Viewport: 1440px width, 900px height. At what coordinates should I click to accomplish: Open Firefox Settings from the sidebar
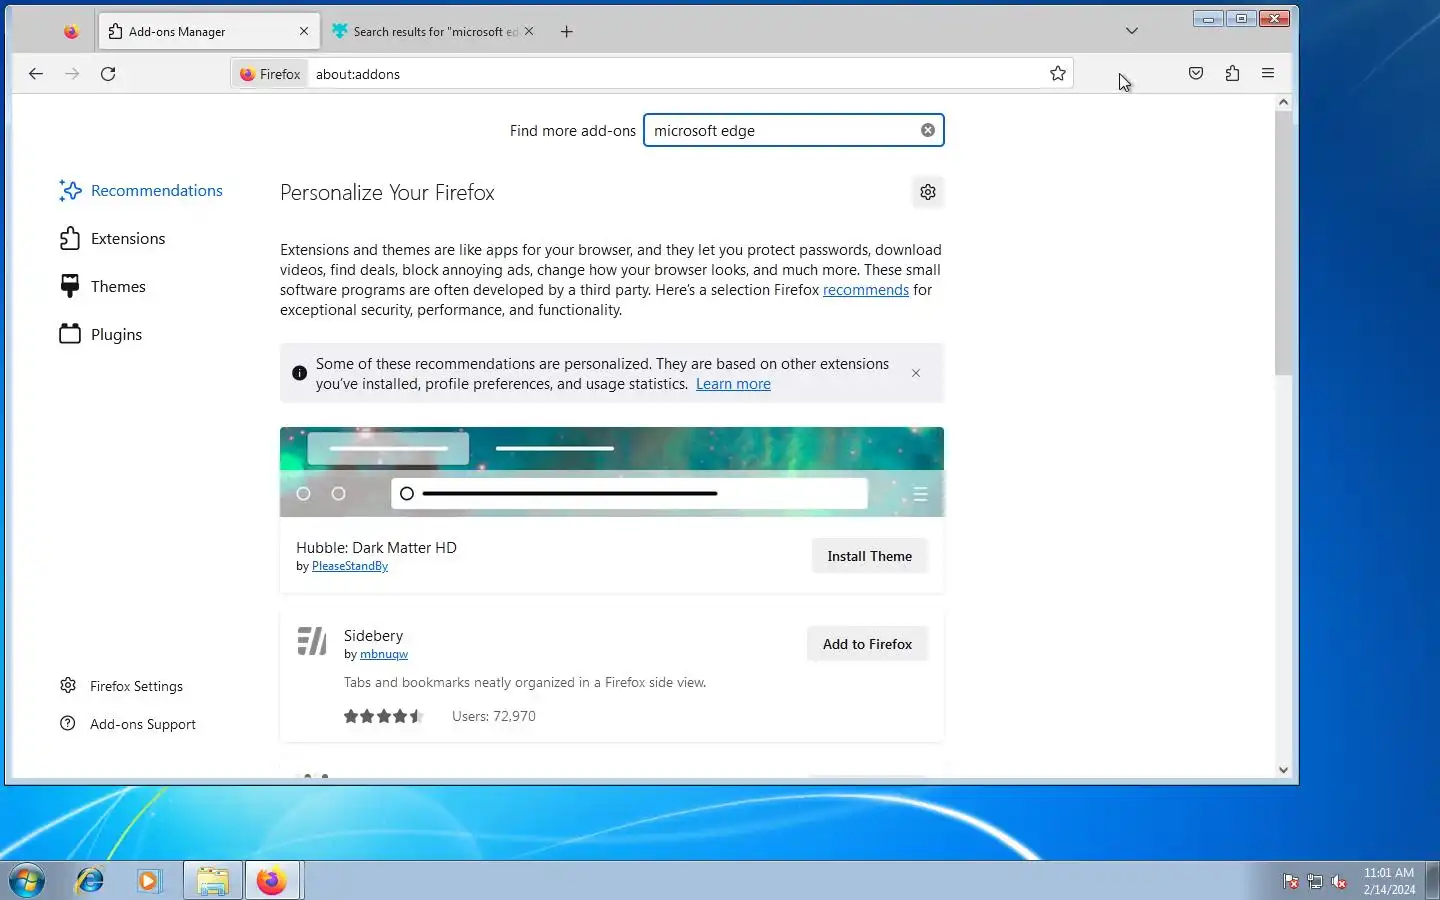[121, 686]
